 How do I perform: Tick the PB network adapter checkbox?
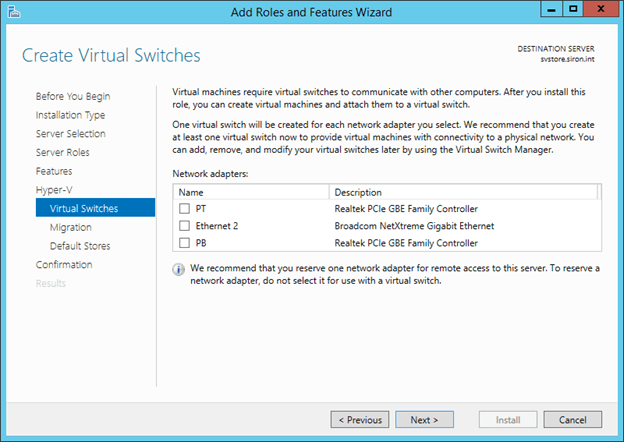tap(184, 242)
